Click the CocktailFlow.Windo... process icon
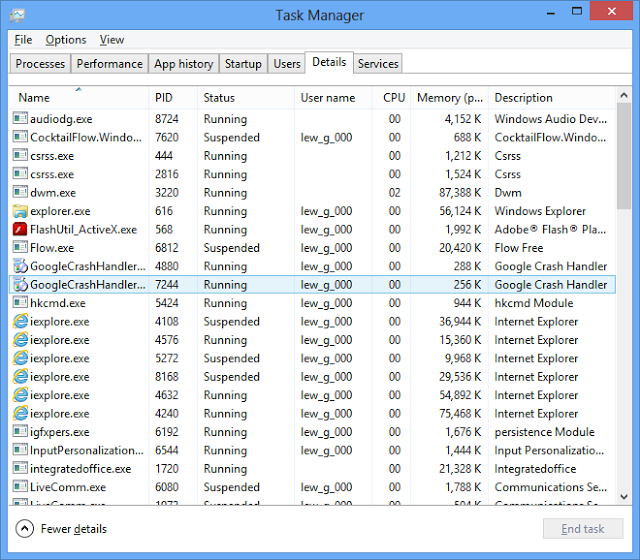This screenshot has width=640, height=560. [20, 137]
